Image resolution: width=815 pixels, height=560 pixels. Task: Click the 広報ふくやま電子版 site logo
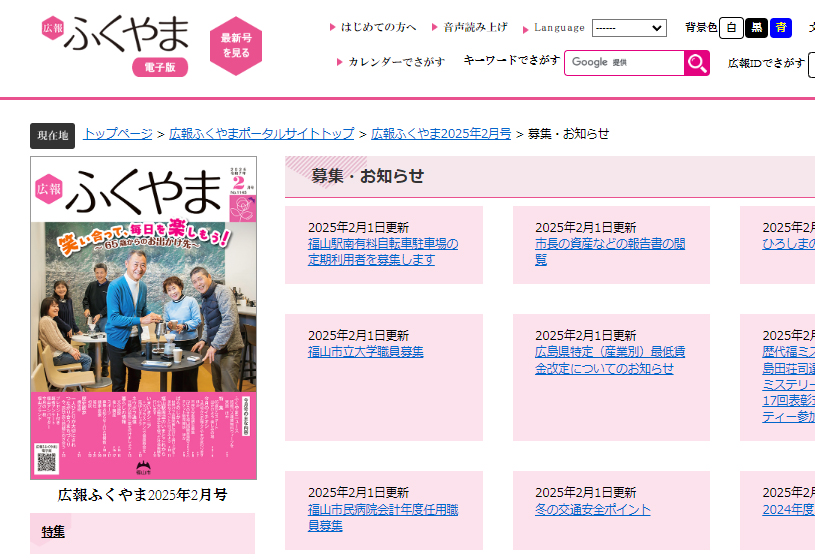(x=116, y=44)
